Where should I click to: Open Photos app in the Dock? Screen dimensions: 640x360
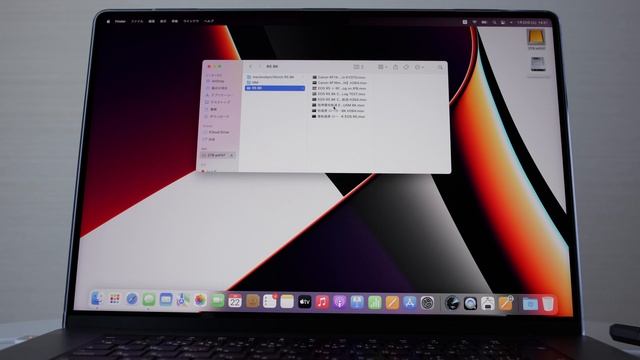tap(200, 300)
